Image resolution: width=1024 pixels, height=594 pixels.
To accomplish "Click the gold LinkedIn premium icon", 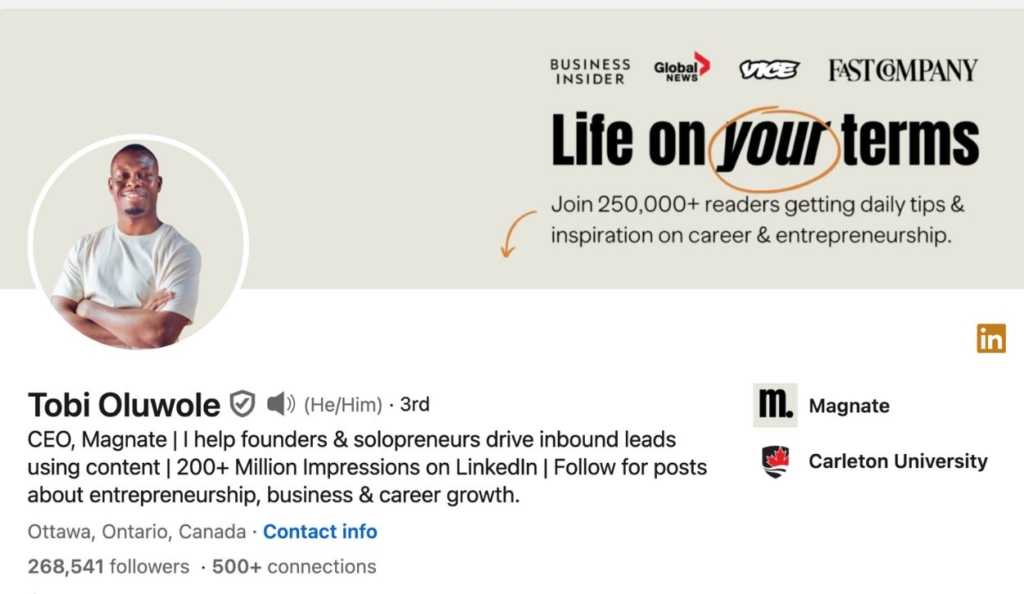I will pyautogui.click(x=991, y=339).
